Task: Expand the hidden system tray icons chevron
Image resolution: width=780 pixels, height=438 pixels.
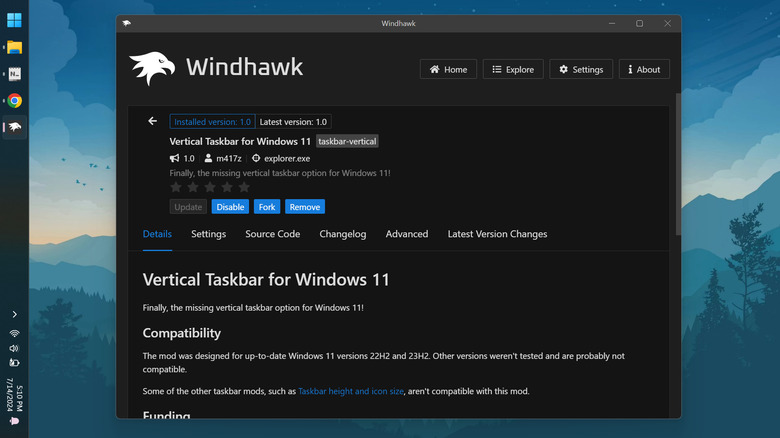Action: coord(14,315)
